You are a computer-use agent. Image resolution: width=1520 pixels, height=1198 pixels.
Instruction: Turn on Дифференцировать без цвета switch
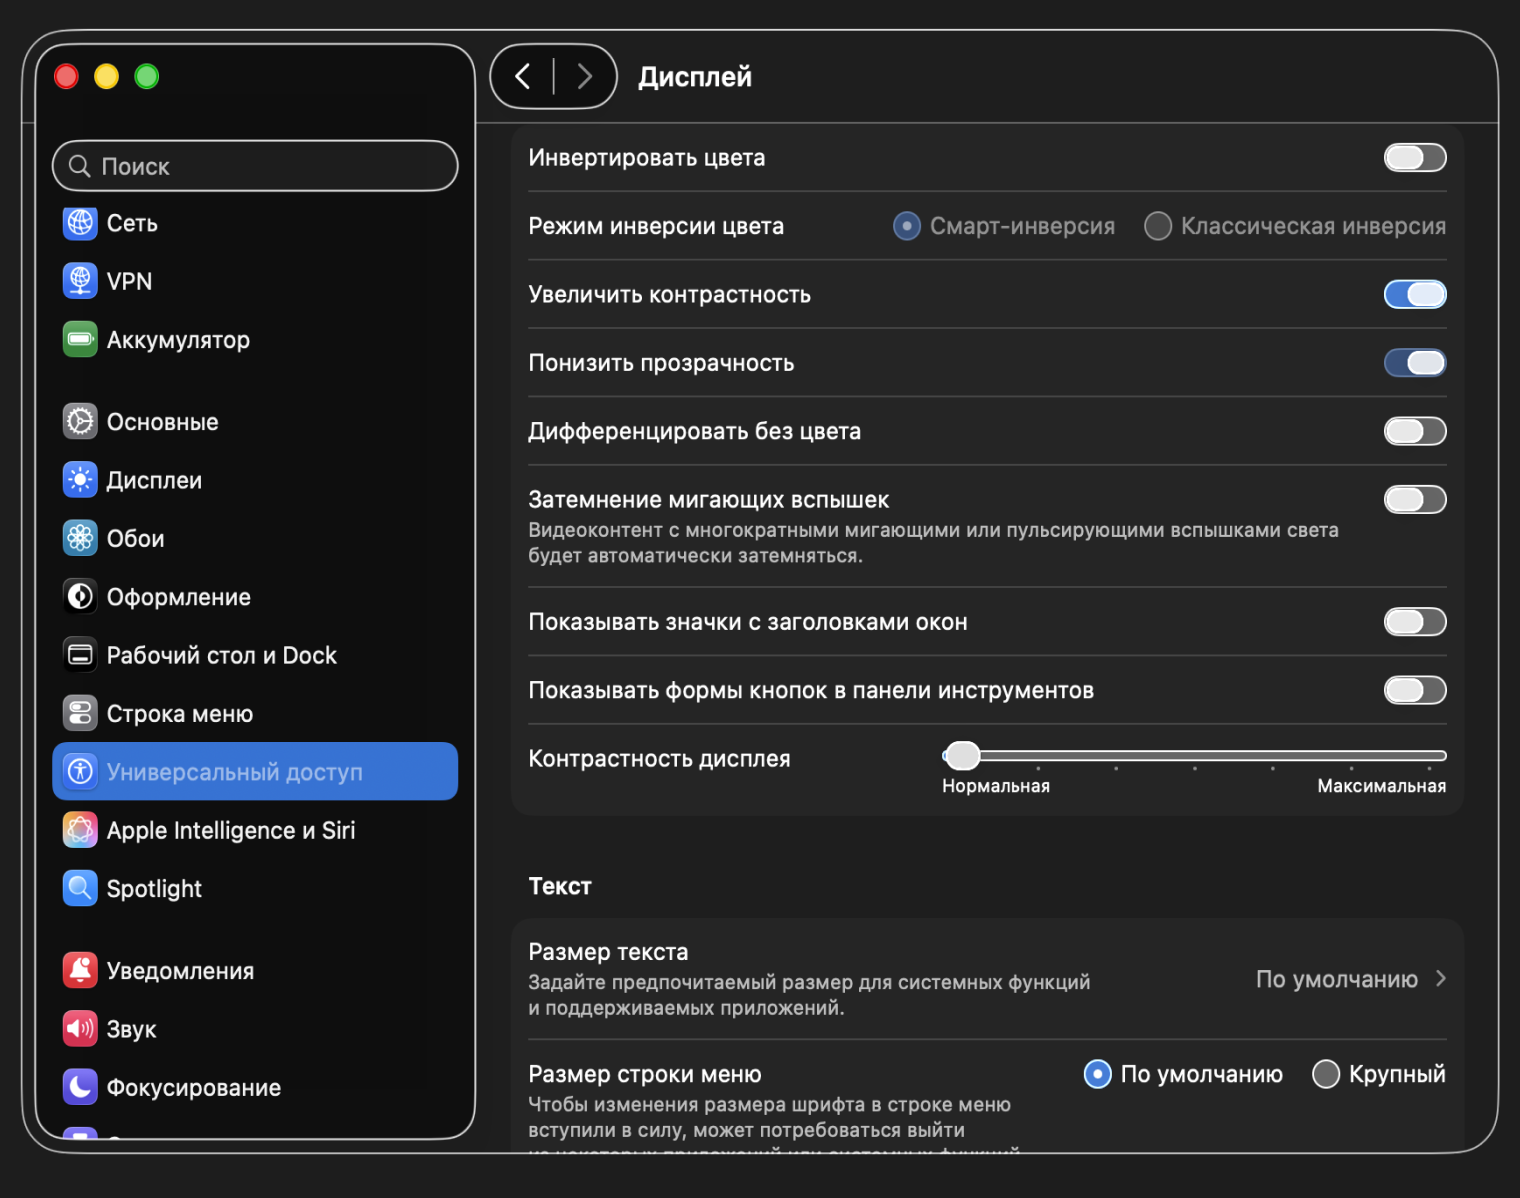pyautogui.click(x=1415, y=431)
